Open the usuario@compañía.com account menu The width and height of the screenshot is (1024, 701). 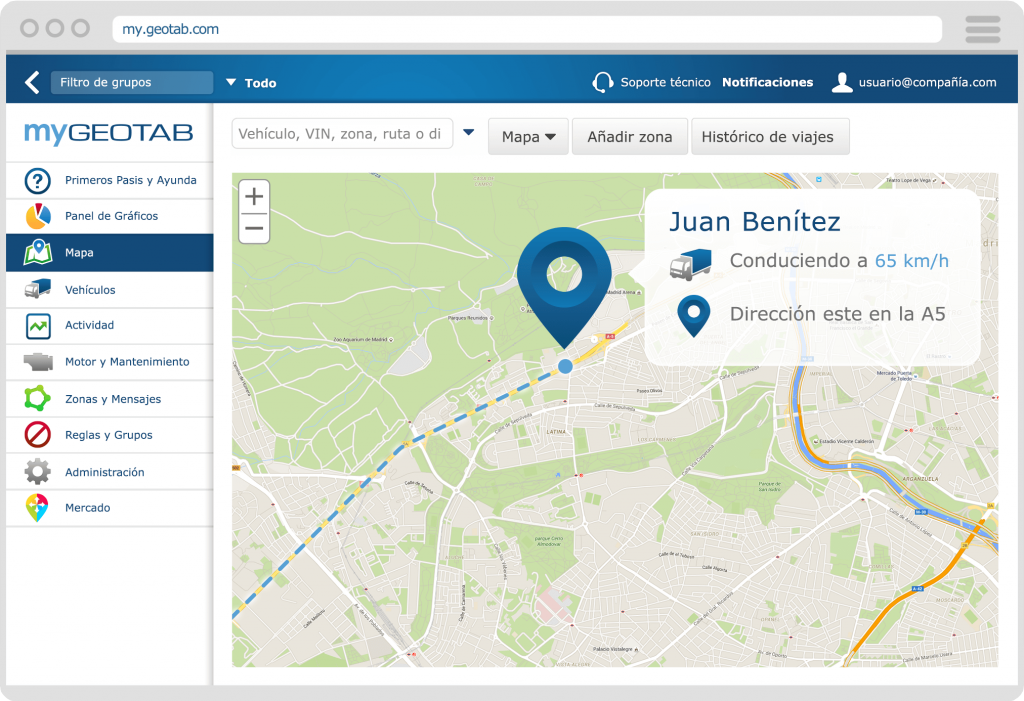coord(927,82)
